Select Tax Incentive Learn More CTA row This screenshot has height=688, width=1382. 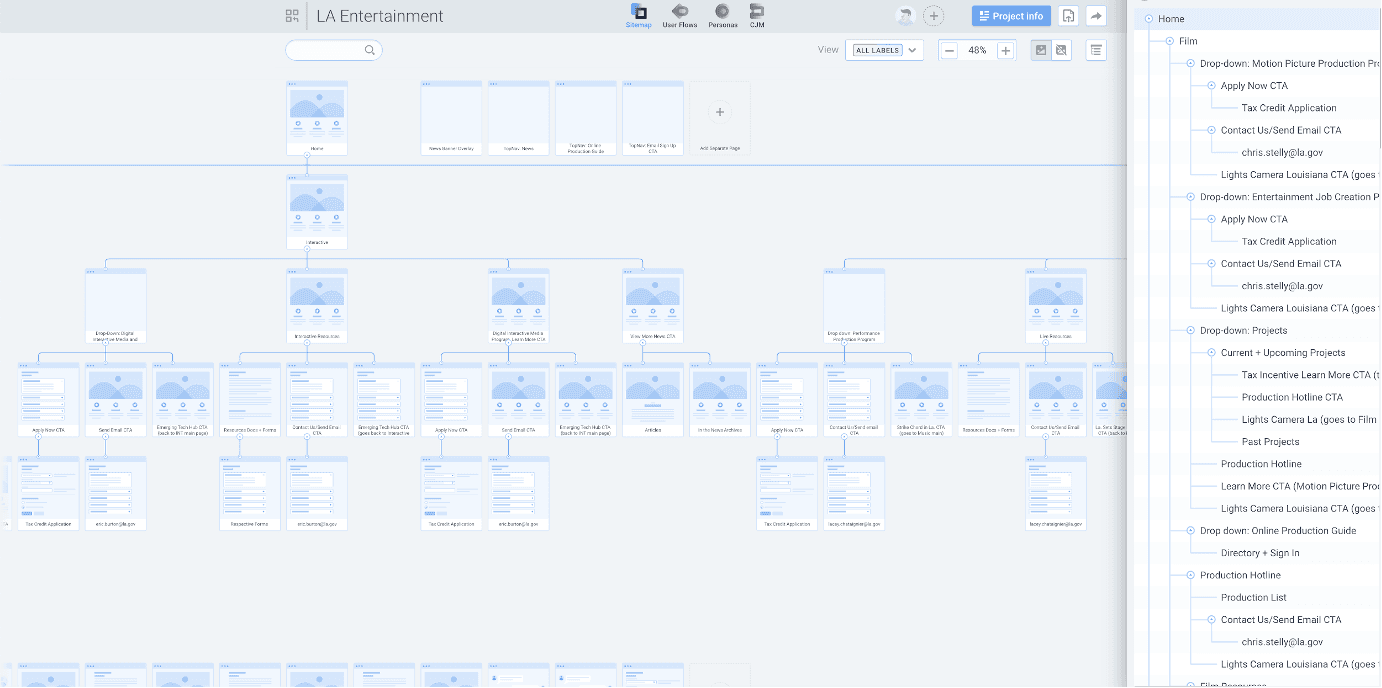point(1311,375)
